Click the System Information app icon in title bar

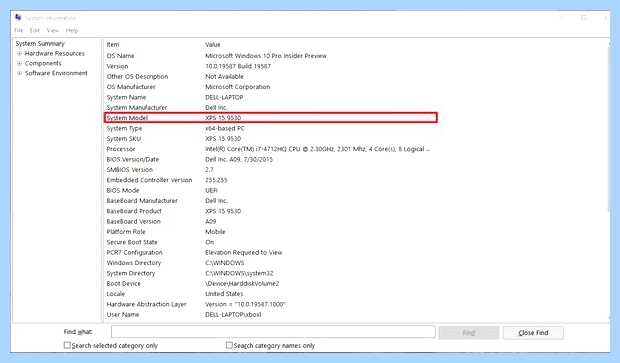[18, 17]
